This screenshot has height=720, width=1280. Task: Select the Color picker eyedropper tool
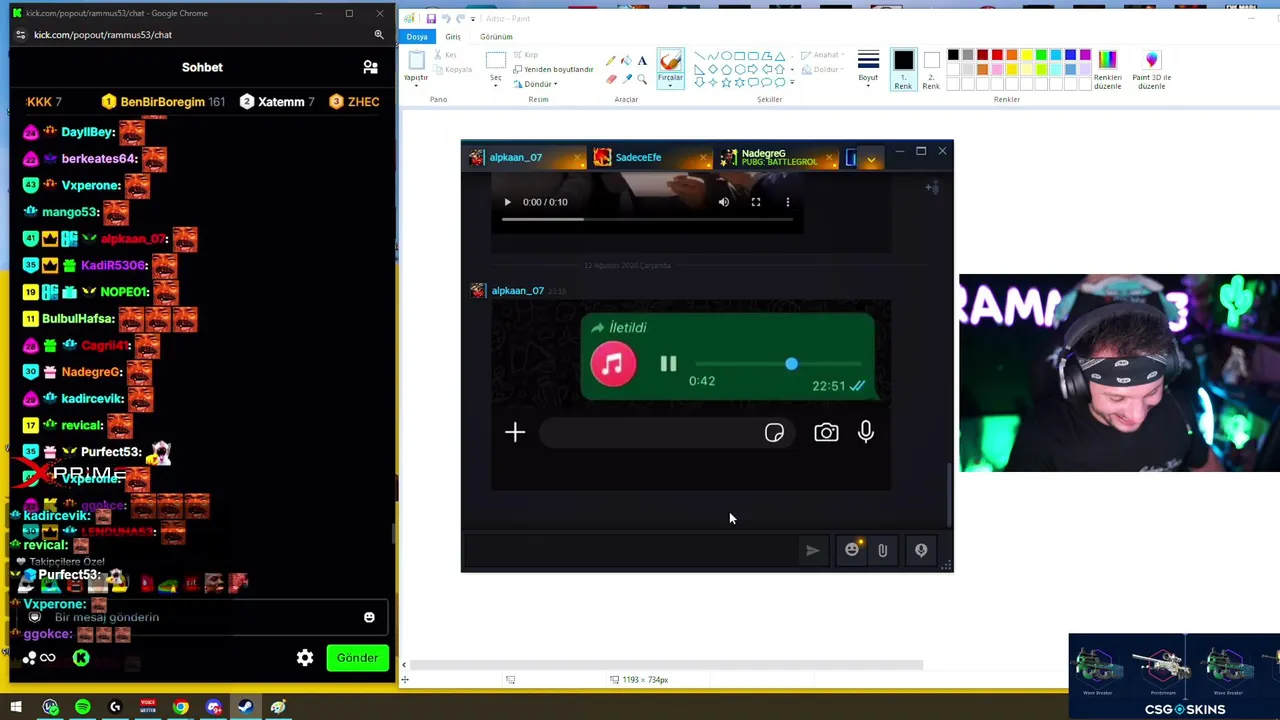pos(627,79)
